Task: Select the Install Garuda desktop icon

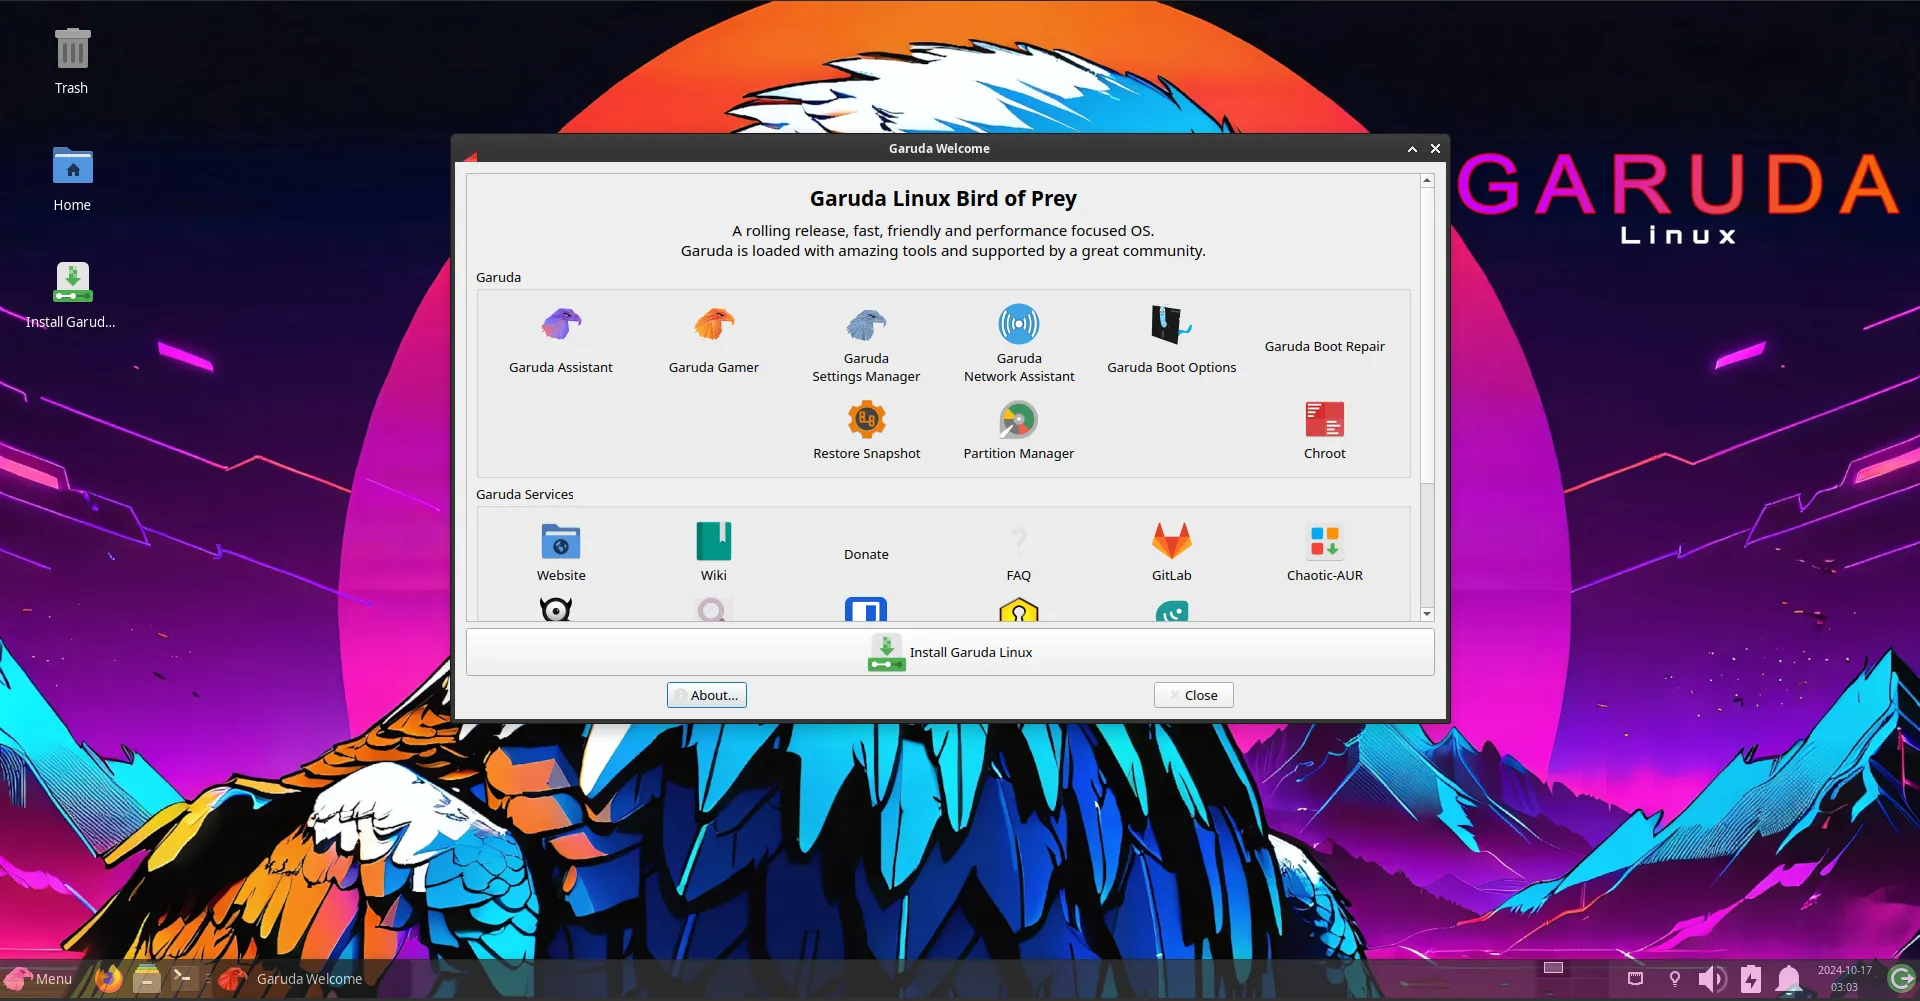Action: [x=71, y=295]
